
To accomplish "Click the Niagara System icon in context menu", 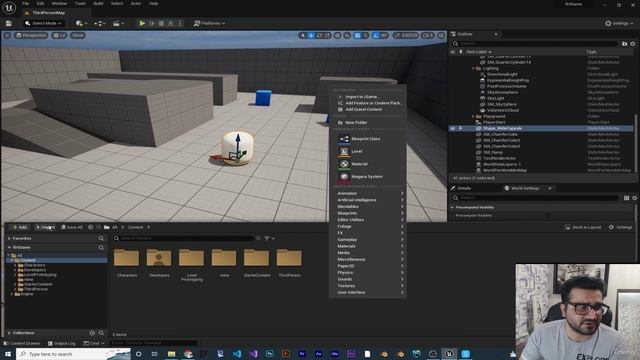I will coord(344,177).
